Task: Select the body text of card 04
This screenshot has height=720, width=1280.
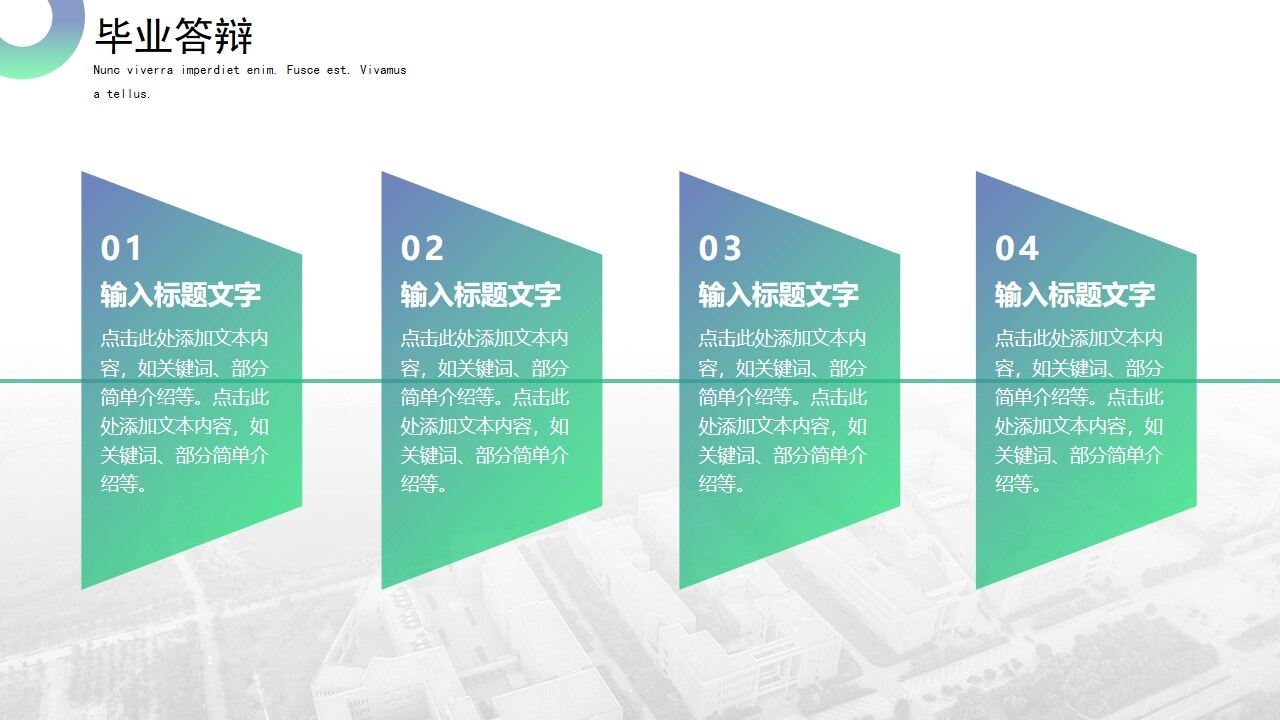Action: [x=1079, y=410]
